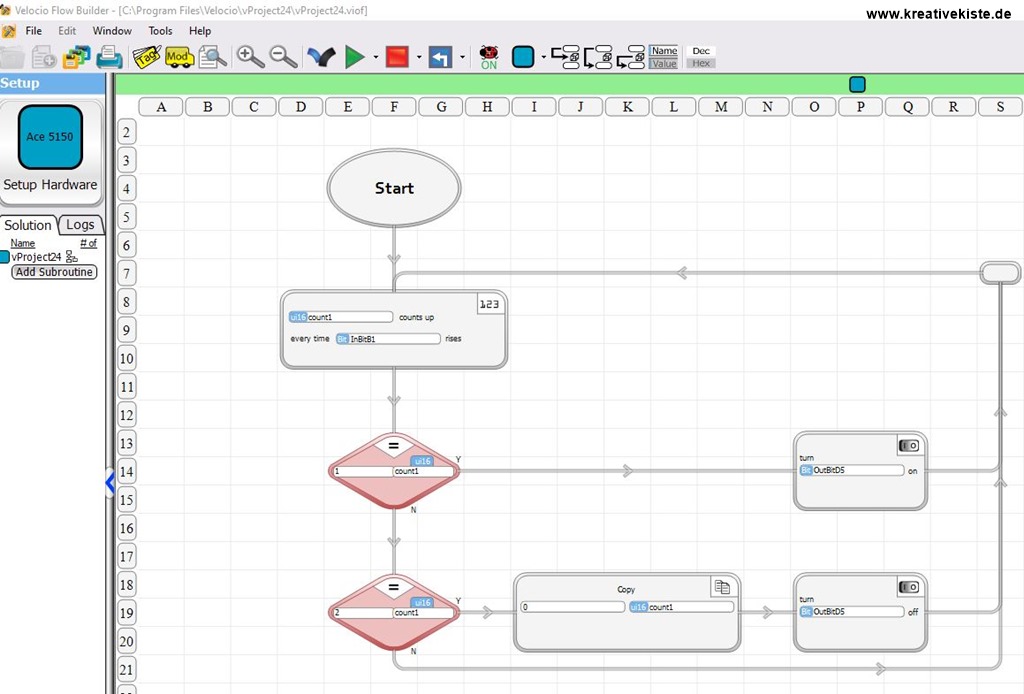Click the Zoom Out magnifier icon
Screen dimensions: 1024x694
tap(282, 57)
